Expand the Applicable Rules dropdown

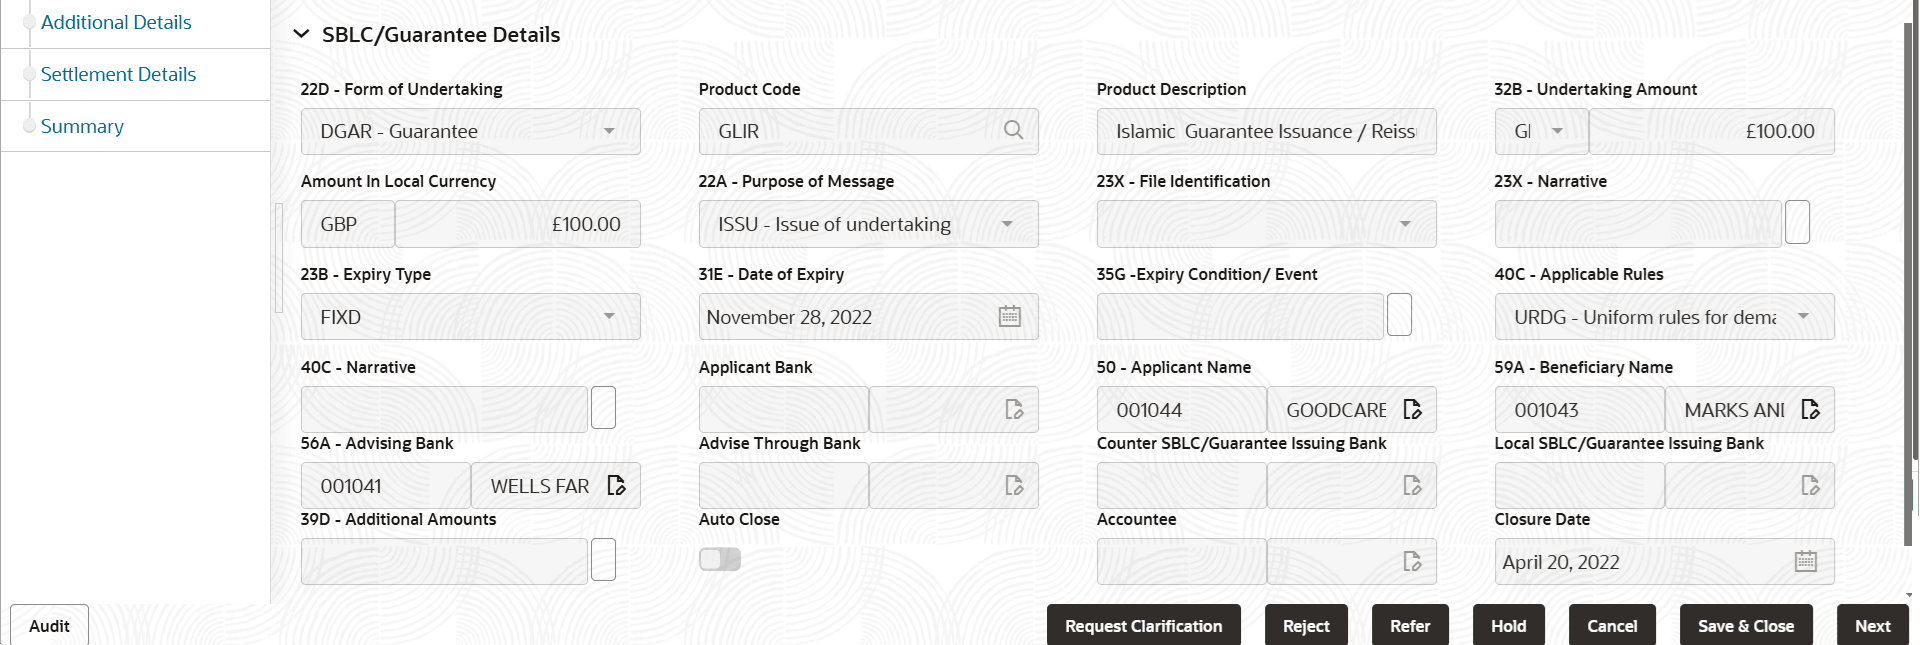pos(1664,317)
